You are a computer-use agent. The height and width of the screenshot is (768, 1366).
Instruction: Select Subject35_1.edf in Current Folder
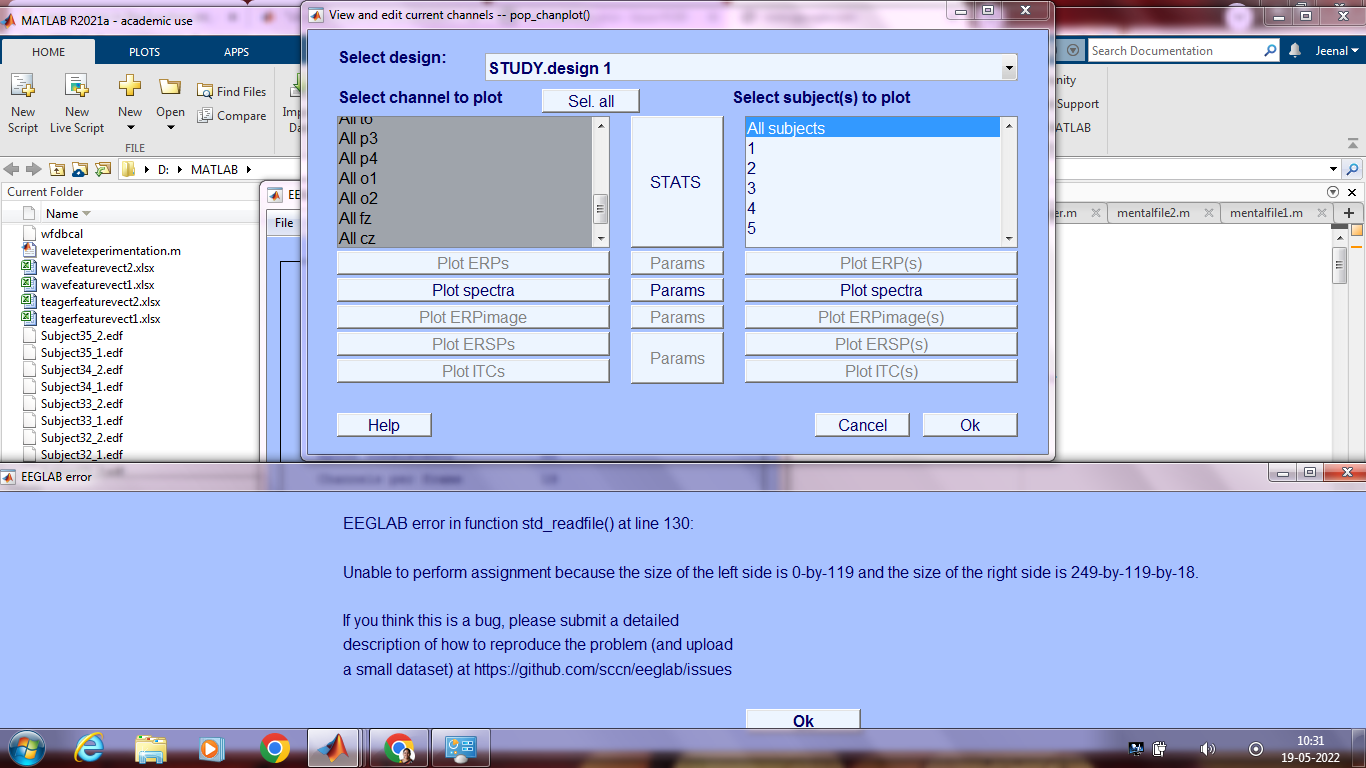79,352
